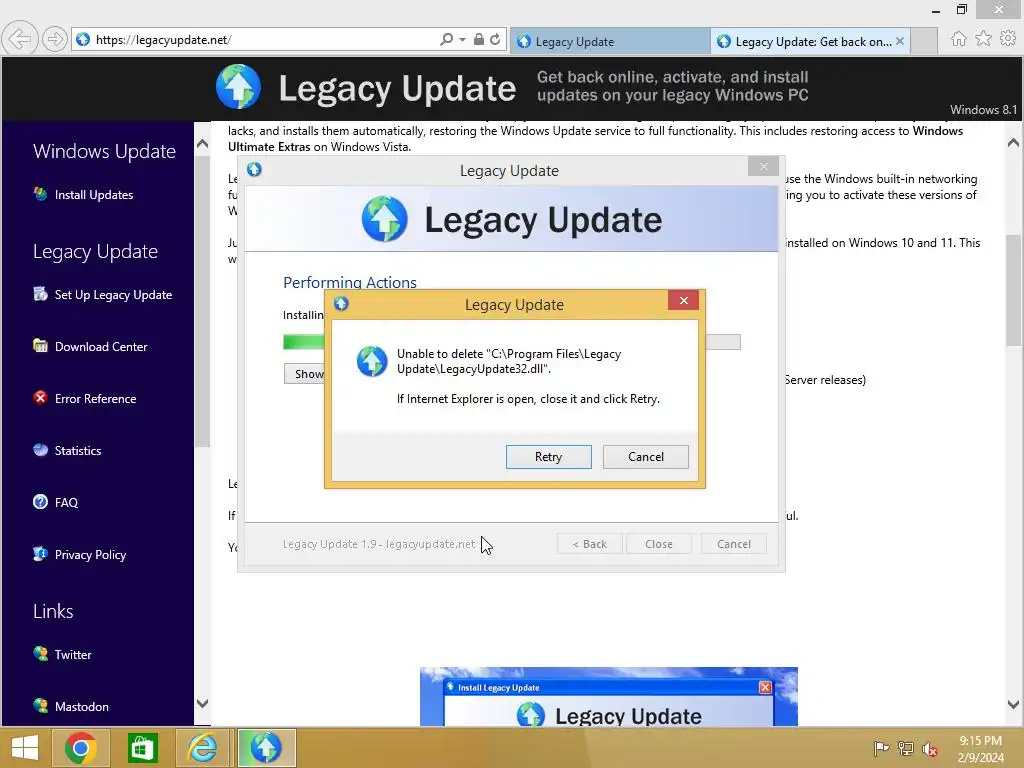Click the security lock icon in address bar

(479, 39)
